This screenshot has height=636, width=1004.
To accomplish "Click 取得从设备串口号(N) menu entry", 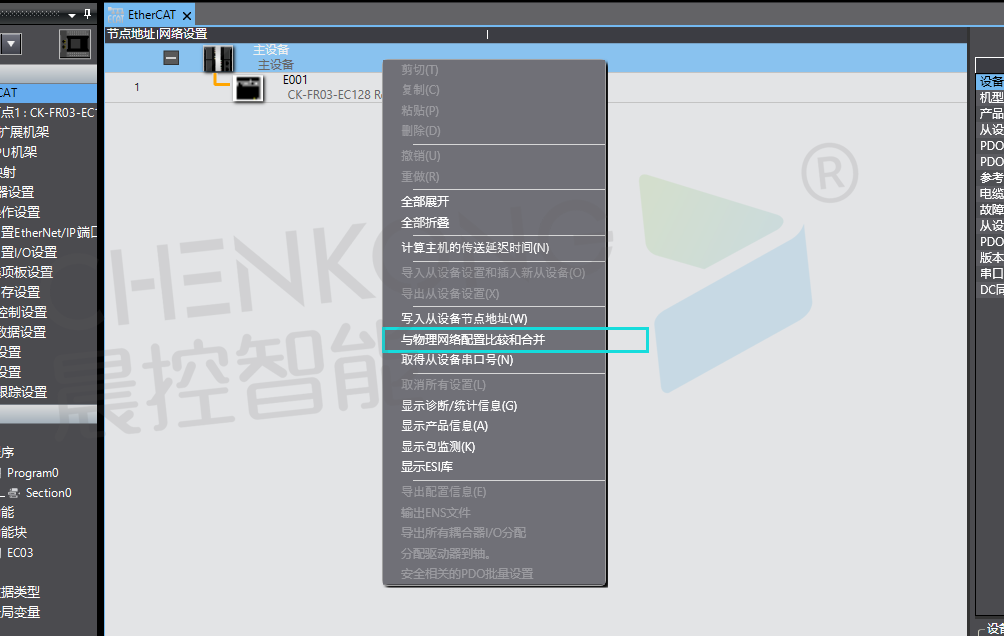I will (x=457, y=360).
